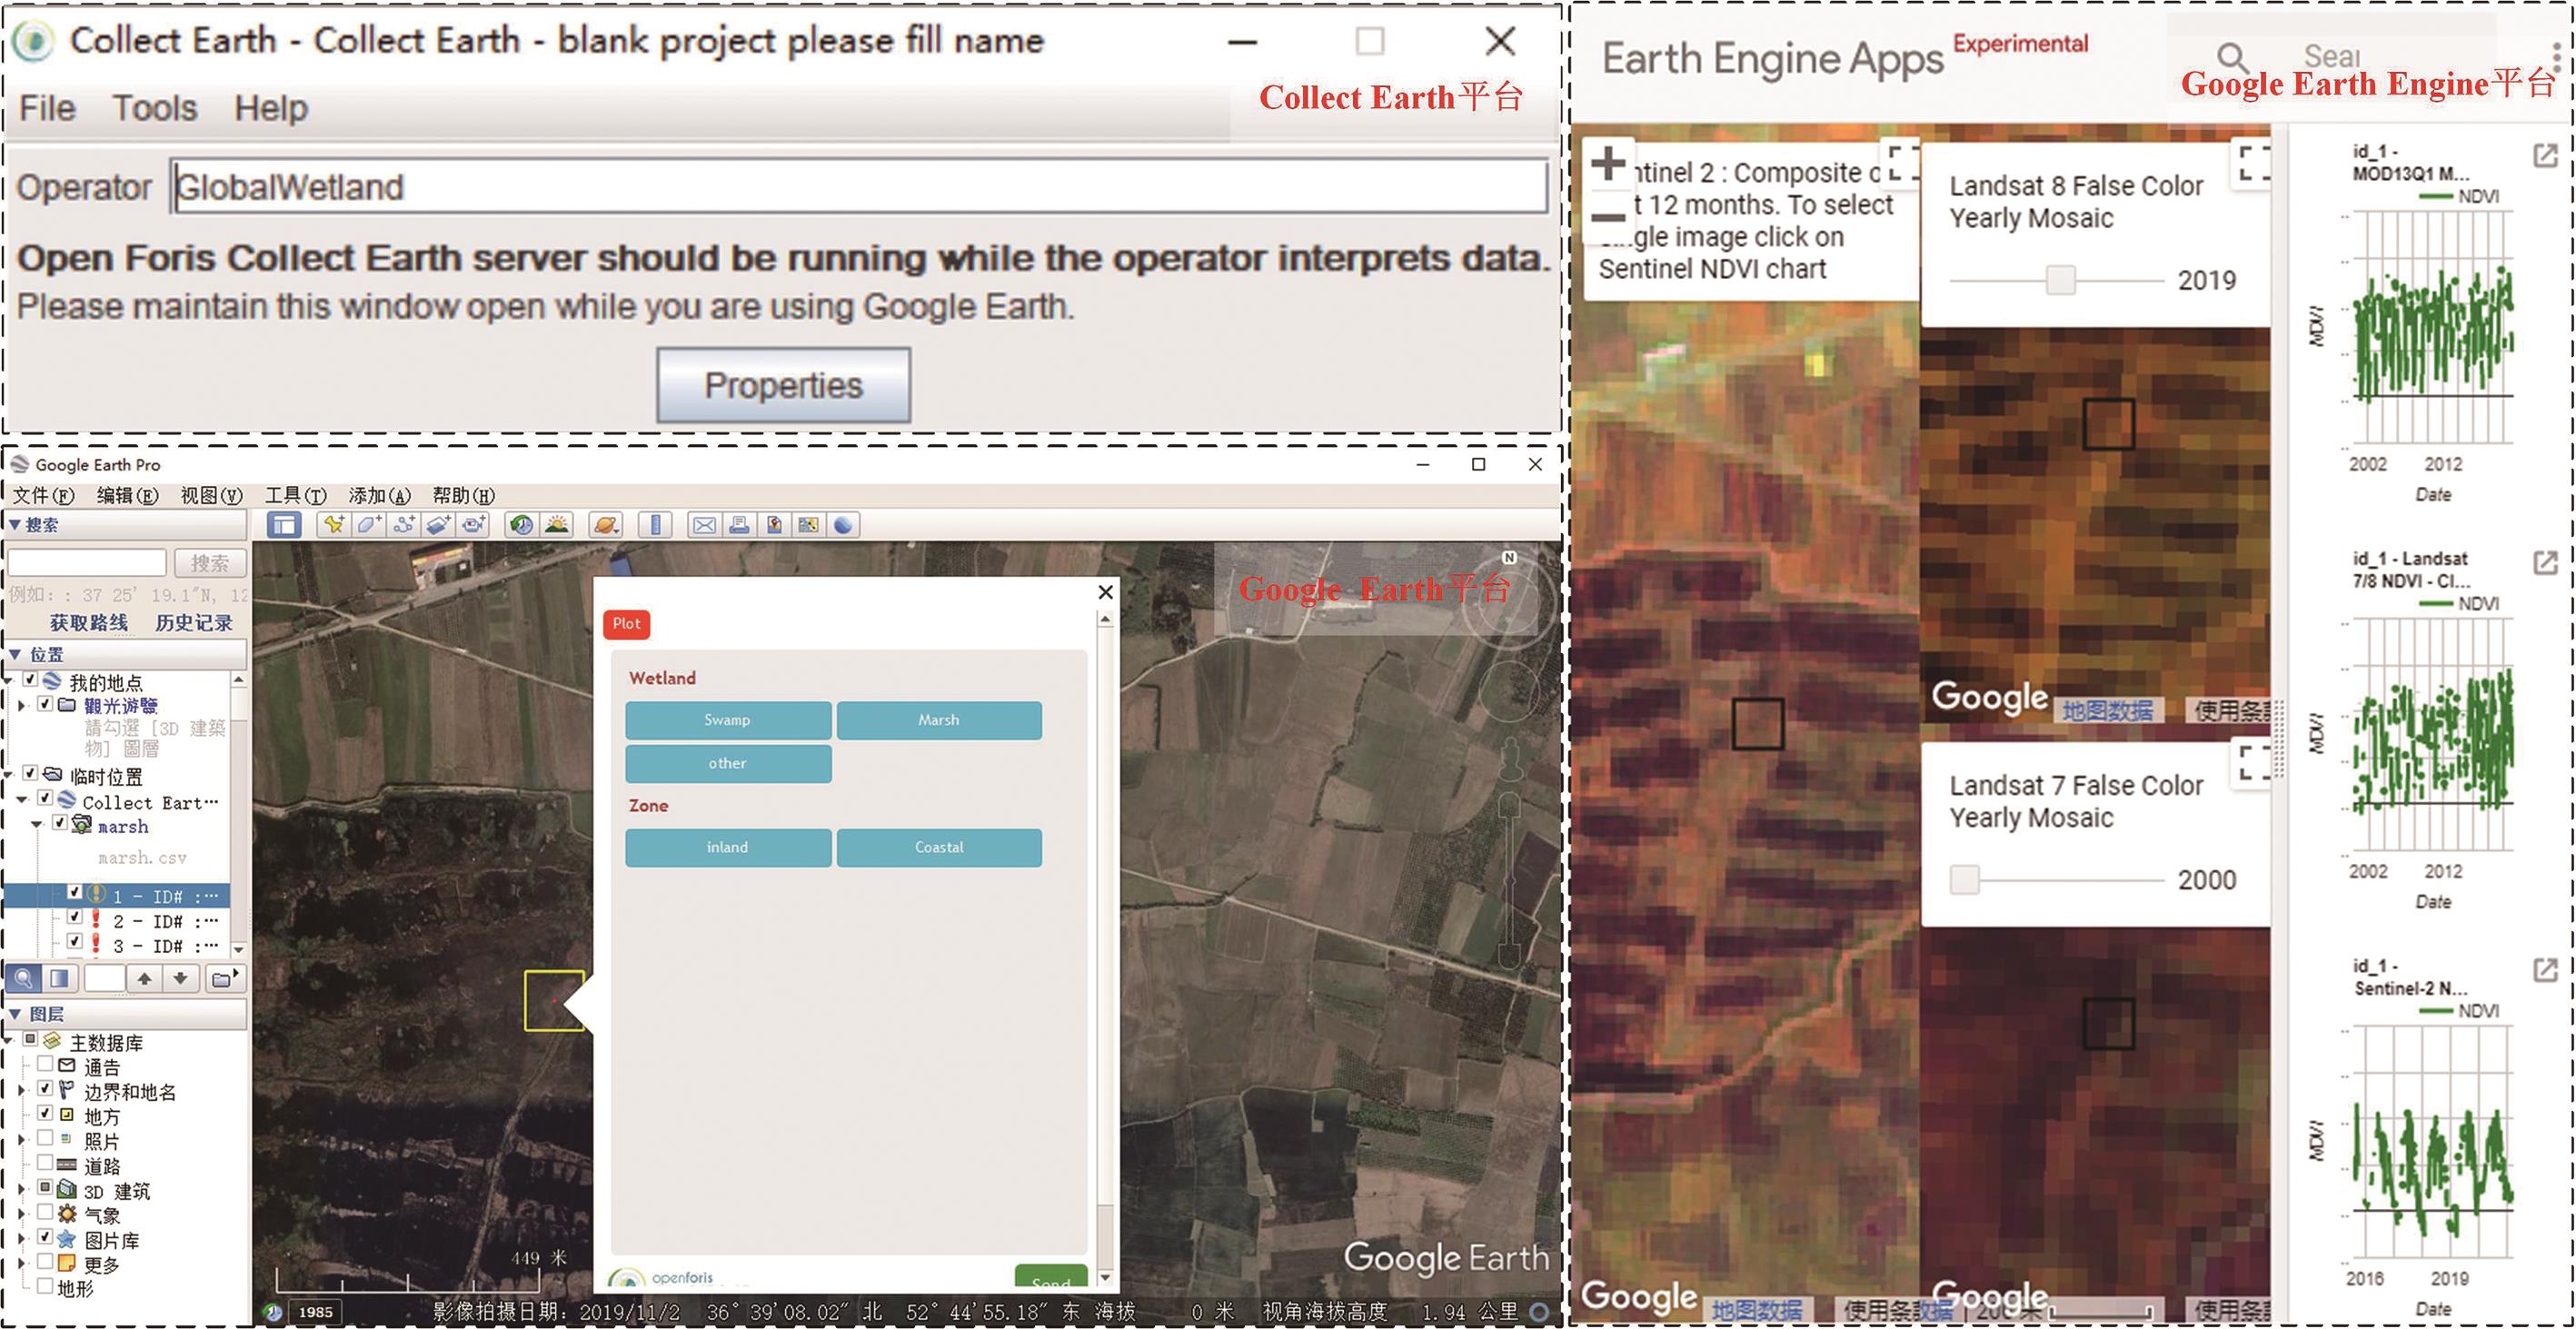Click the 获取路线 link
2576x1329 pixels.
(89, 623)
